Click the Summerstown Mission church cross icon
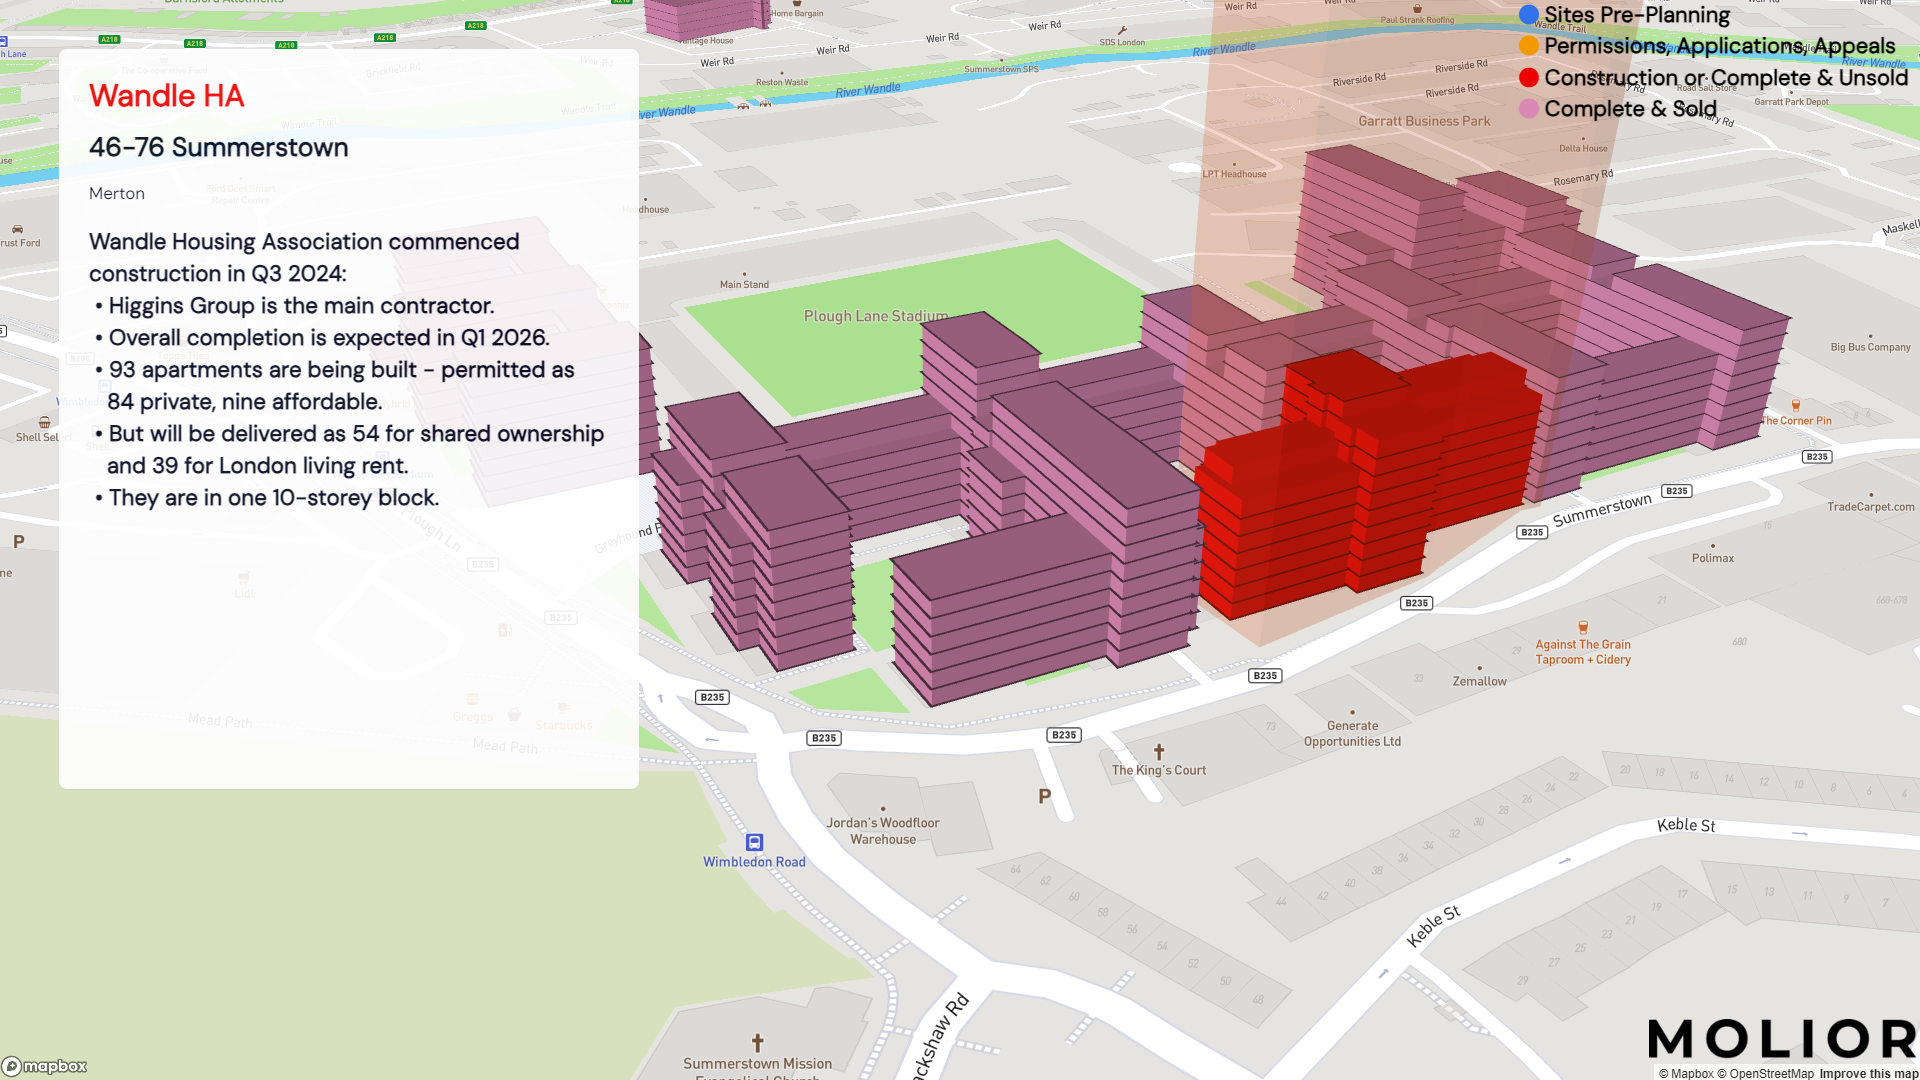The width and height of the screenshot is (1920, 1080). [758, 1043]
